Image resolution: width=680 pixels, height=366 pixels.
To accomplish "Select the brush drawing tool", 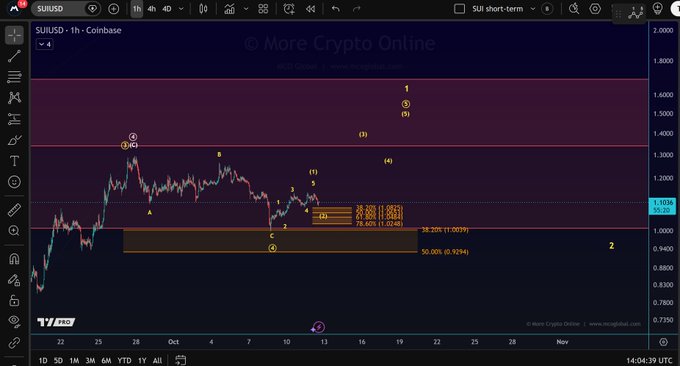I will coord(14,140).
